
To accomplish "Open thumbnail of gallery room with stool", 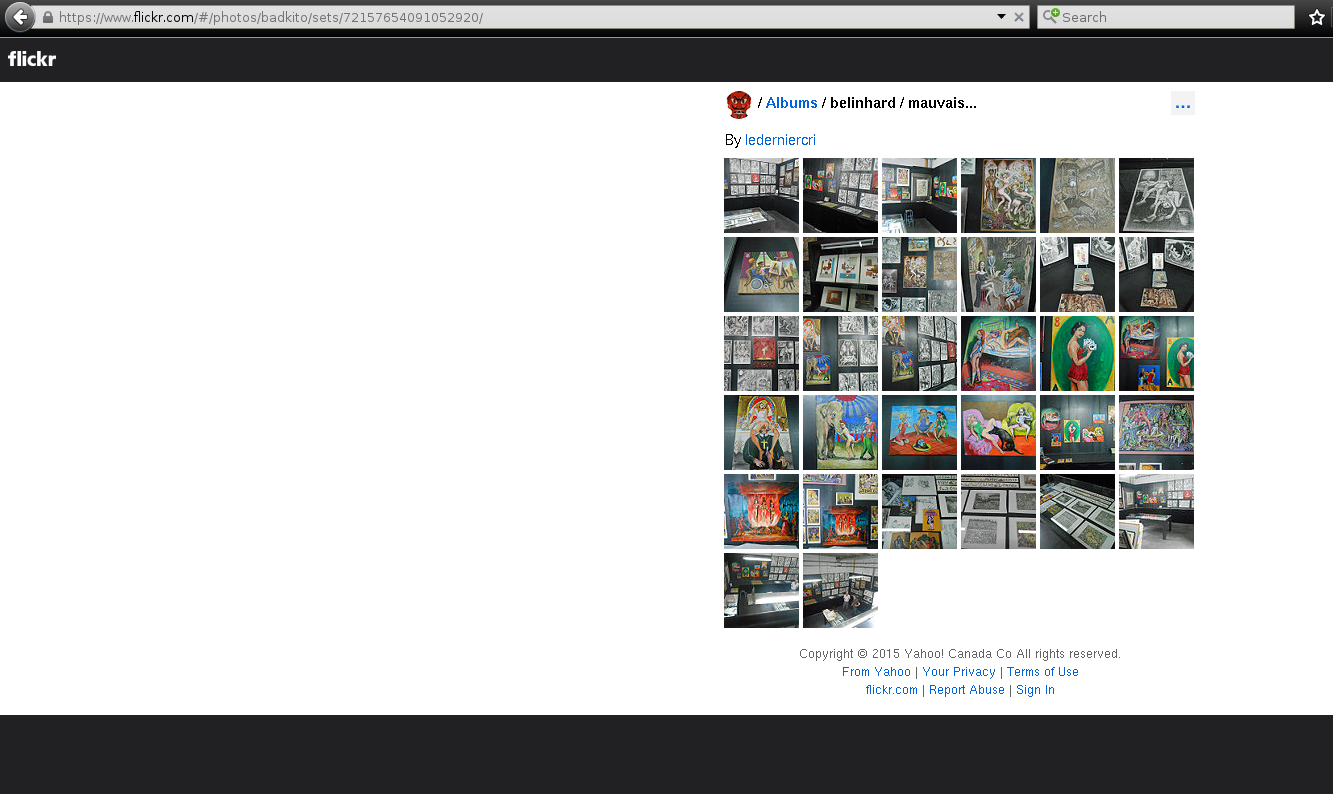I will click(x=919, y=195).
